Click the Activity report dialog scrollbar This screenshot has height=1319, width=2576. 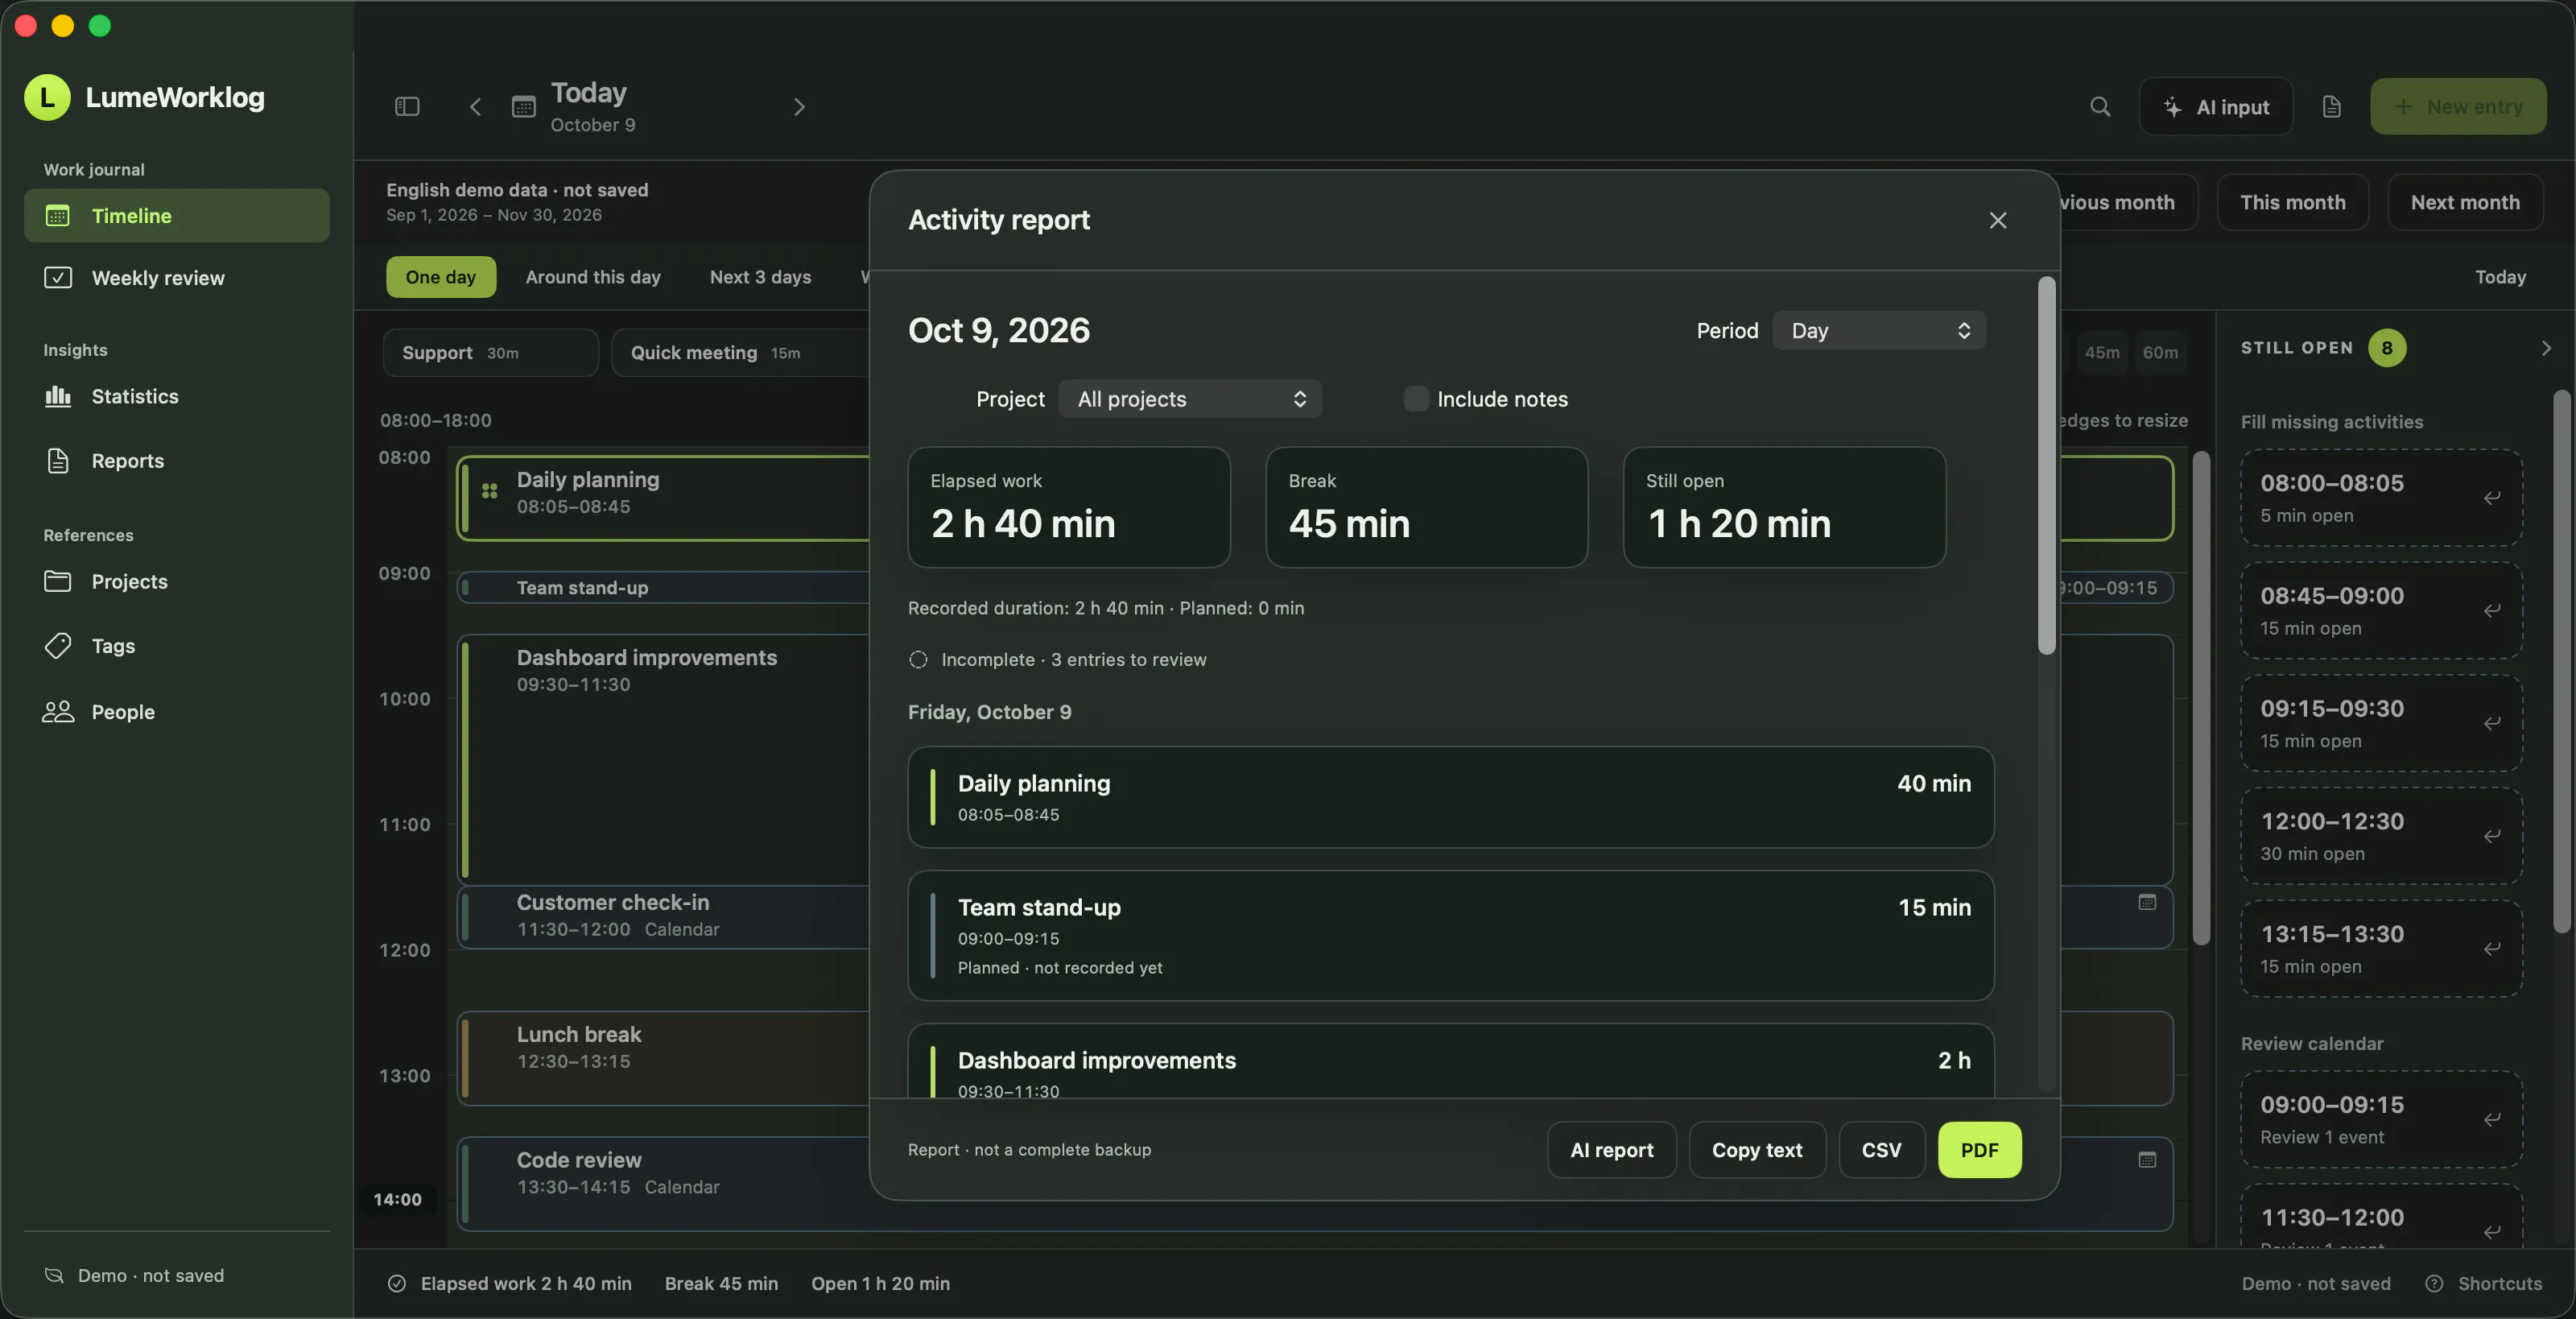tap(2047, 466)
